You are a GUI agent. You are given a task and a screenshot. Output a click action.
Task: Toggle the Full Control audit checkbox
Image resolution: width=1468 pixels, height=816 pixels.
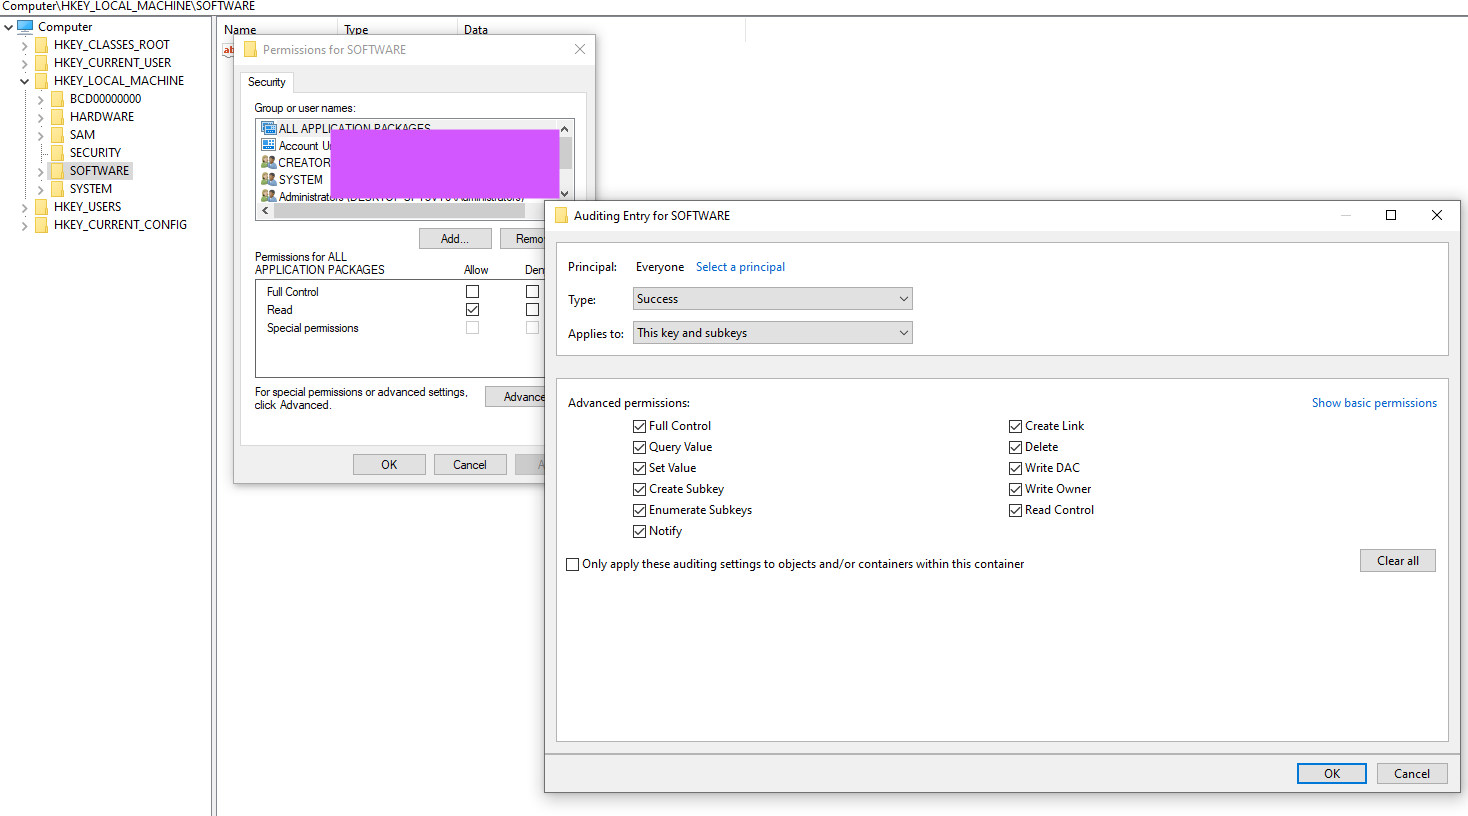[640, 426]
